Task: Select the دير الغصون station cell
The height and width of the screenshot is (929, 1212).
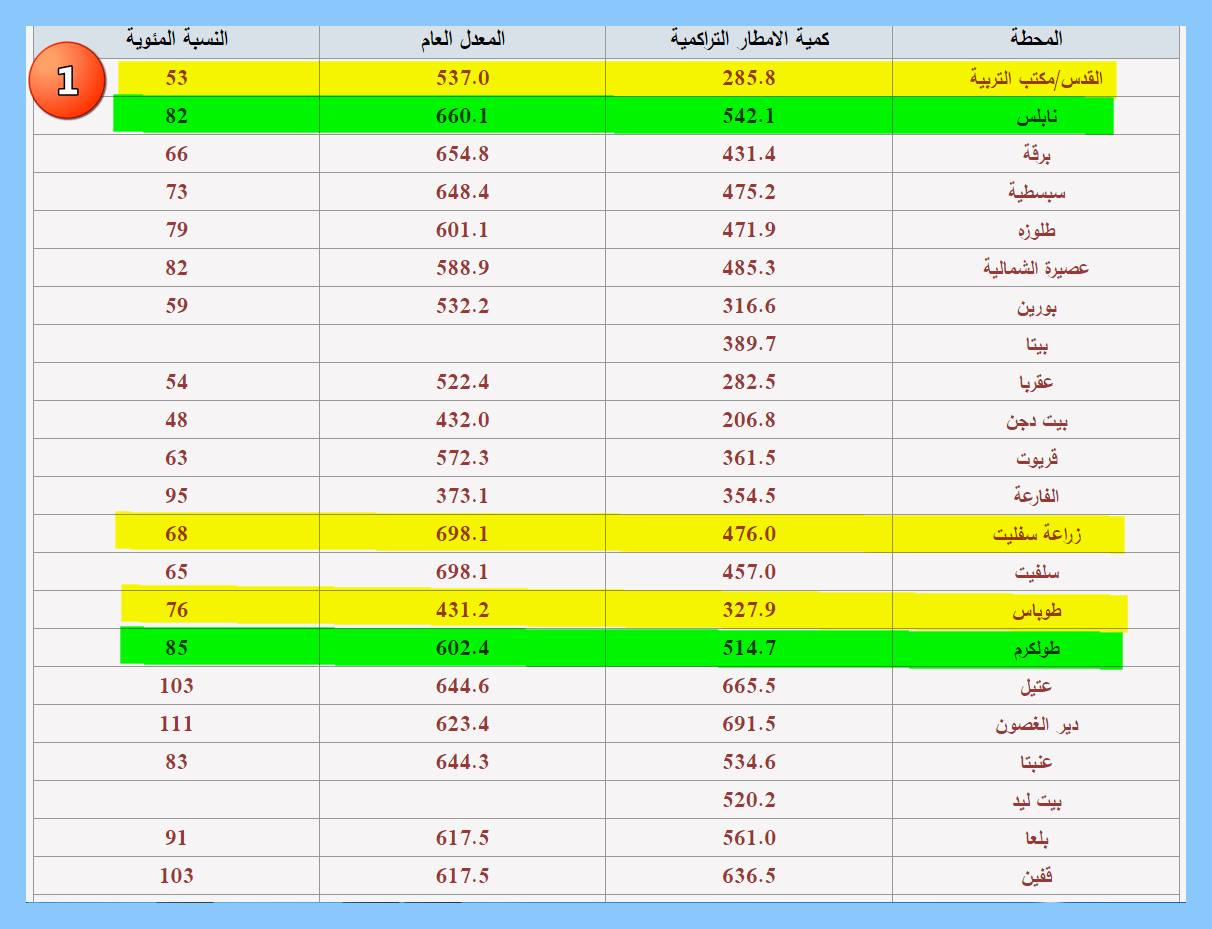Action: pos(1036,724)
